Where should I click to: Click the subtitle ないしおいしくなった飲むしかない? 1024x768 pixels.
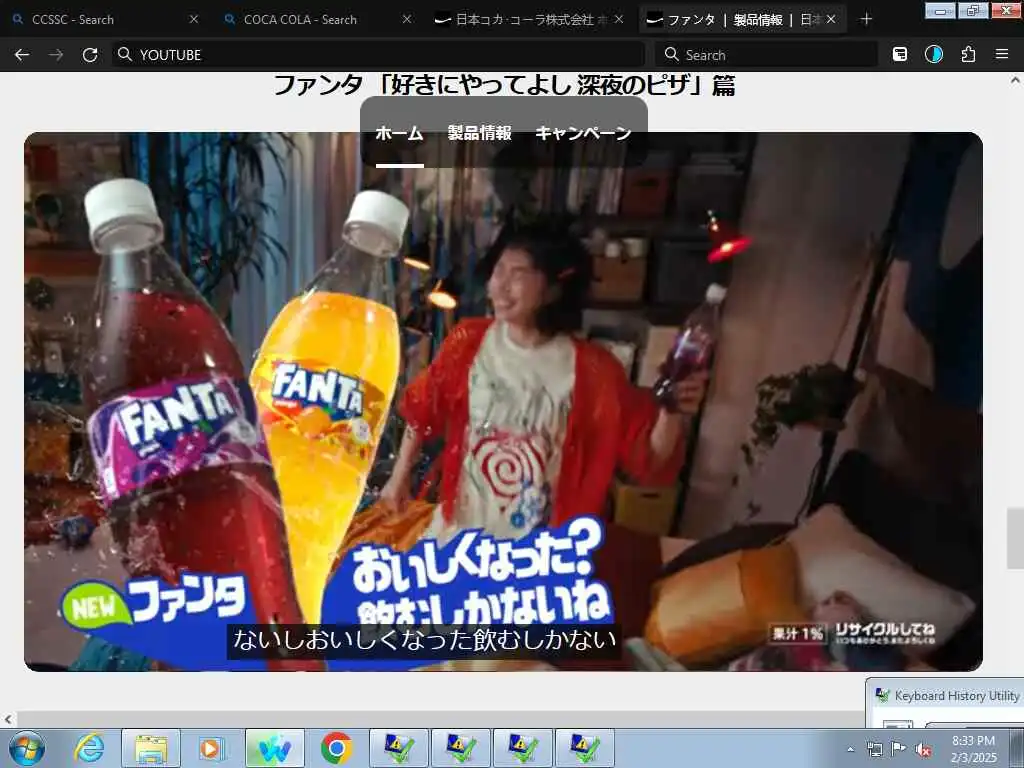click(x=424, y=640)
